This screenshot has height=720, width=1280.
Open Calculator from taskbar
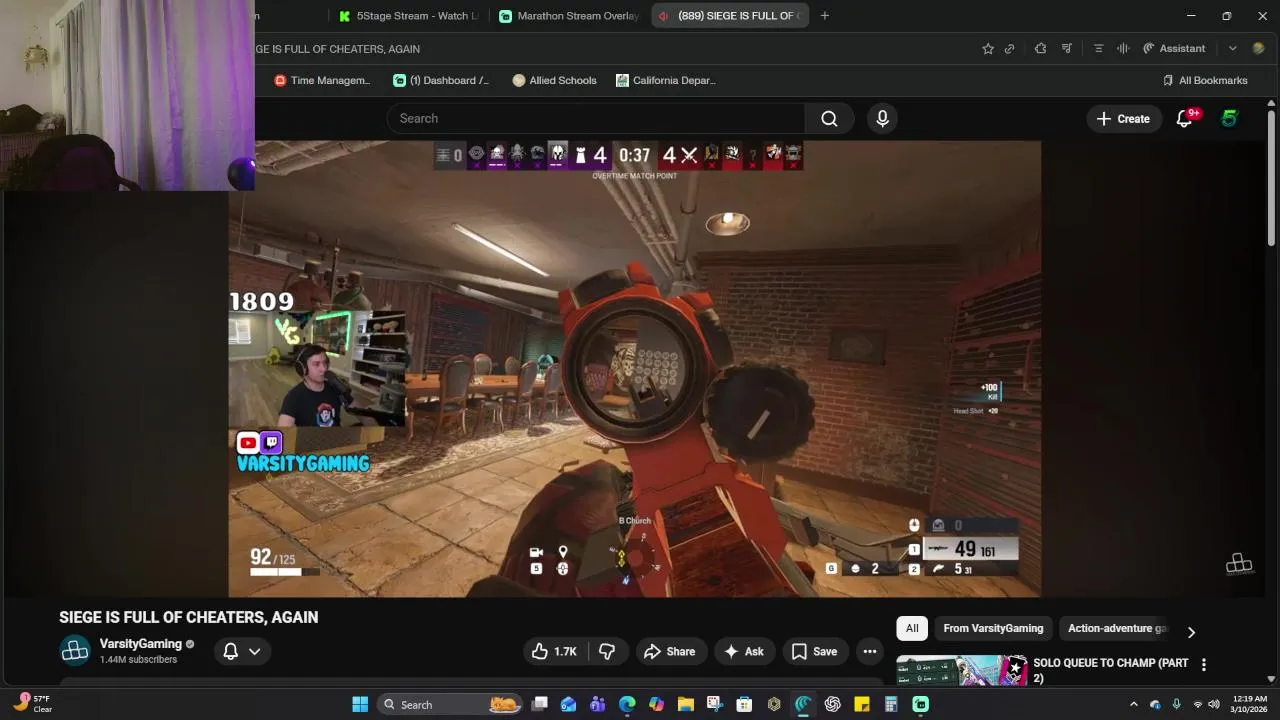[x=890, y=704]
